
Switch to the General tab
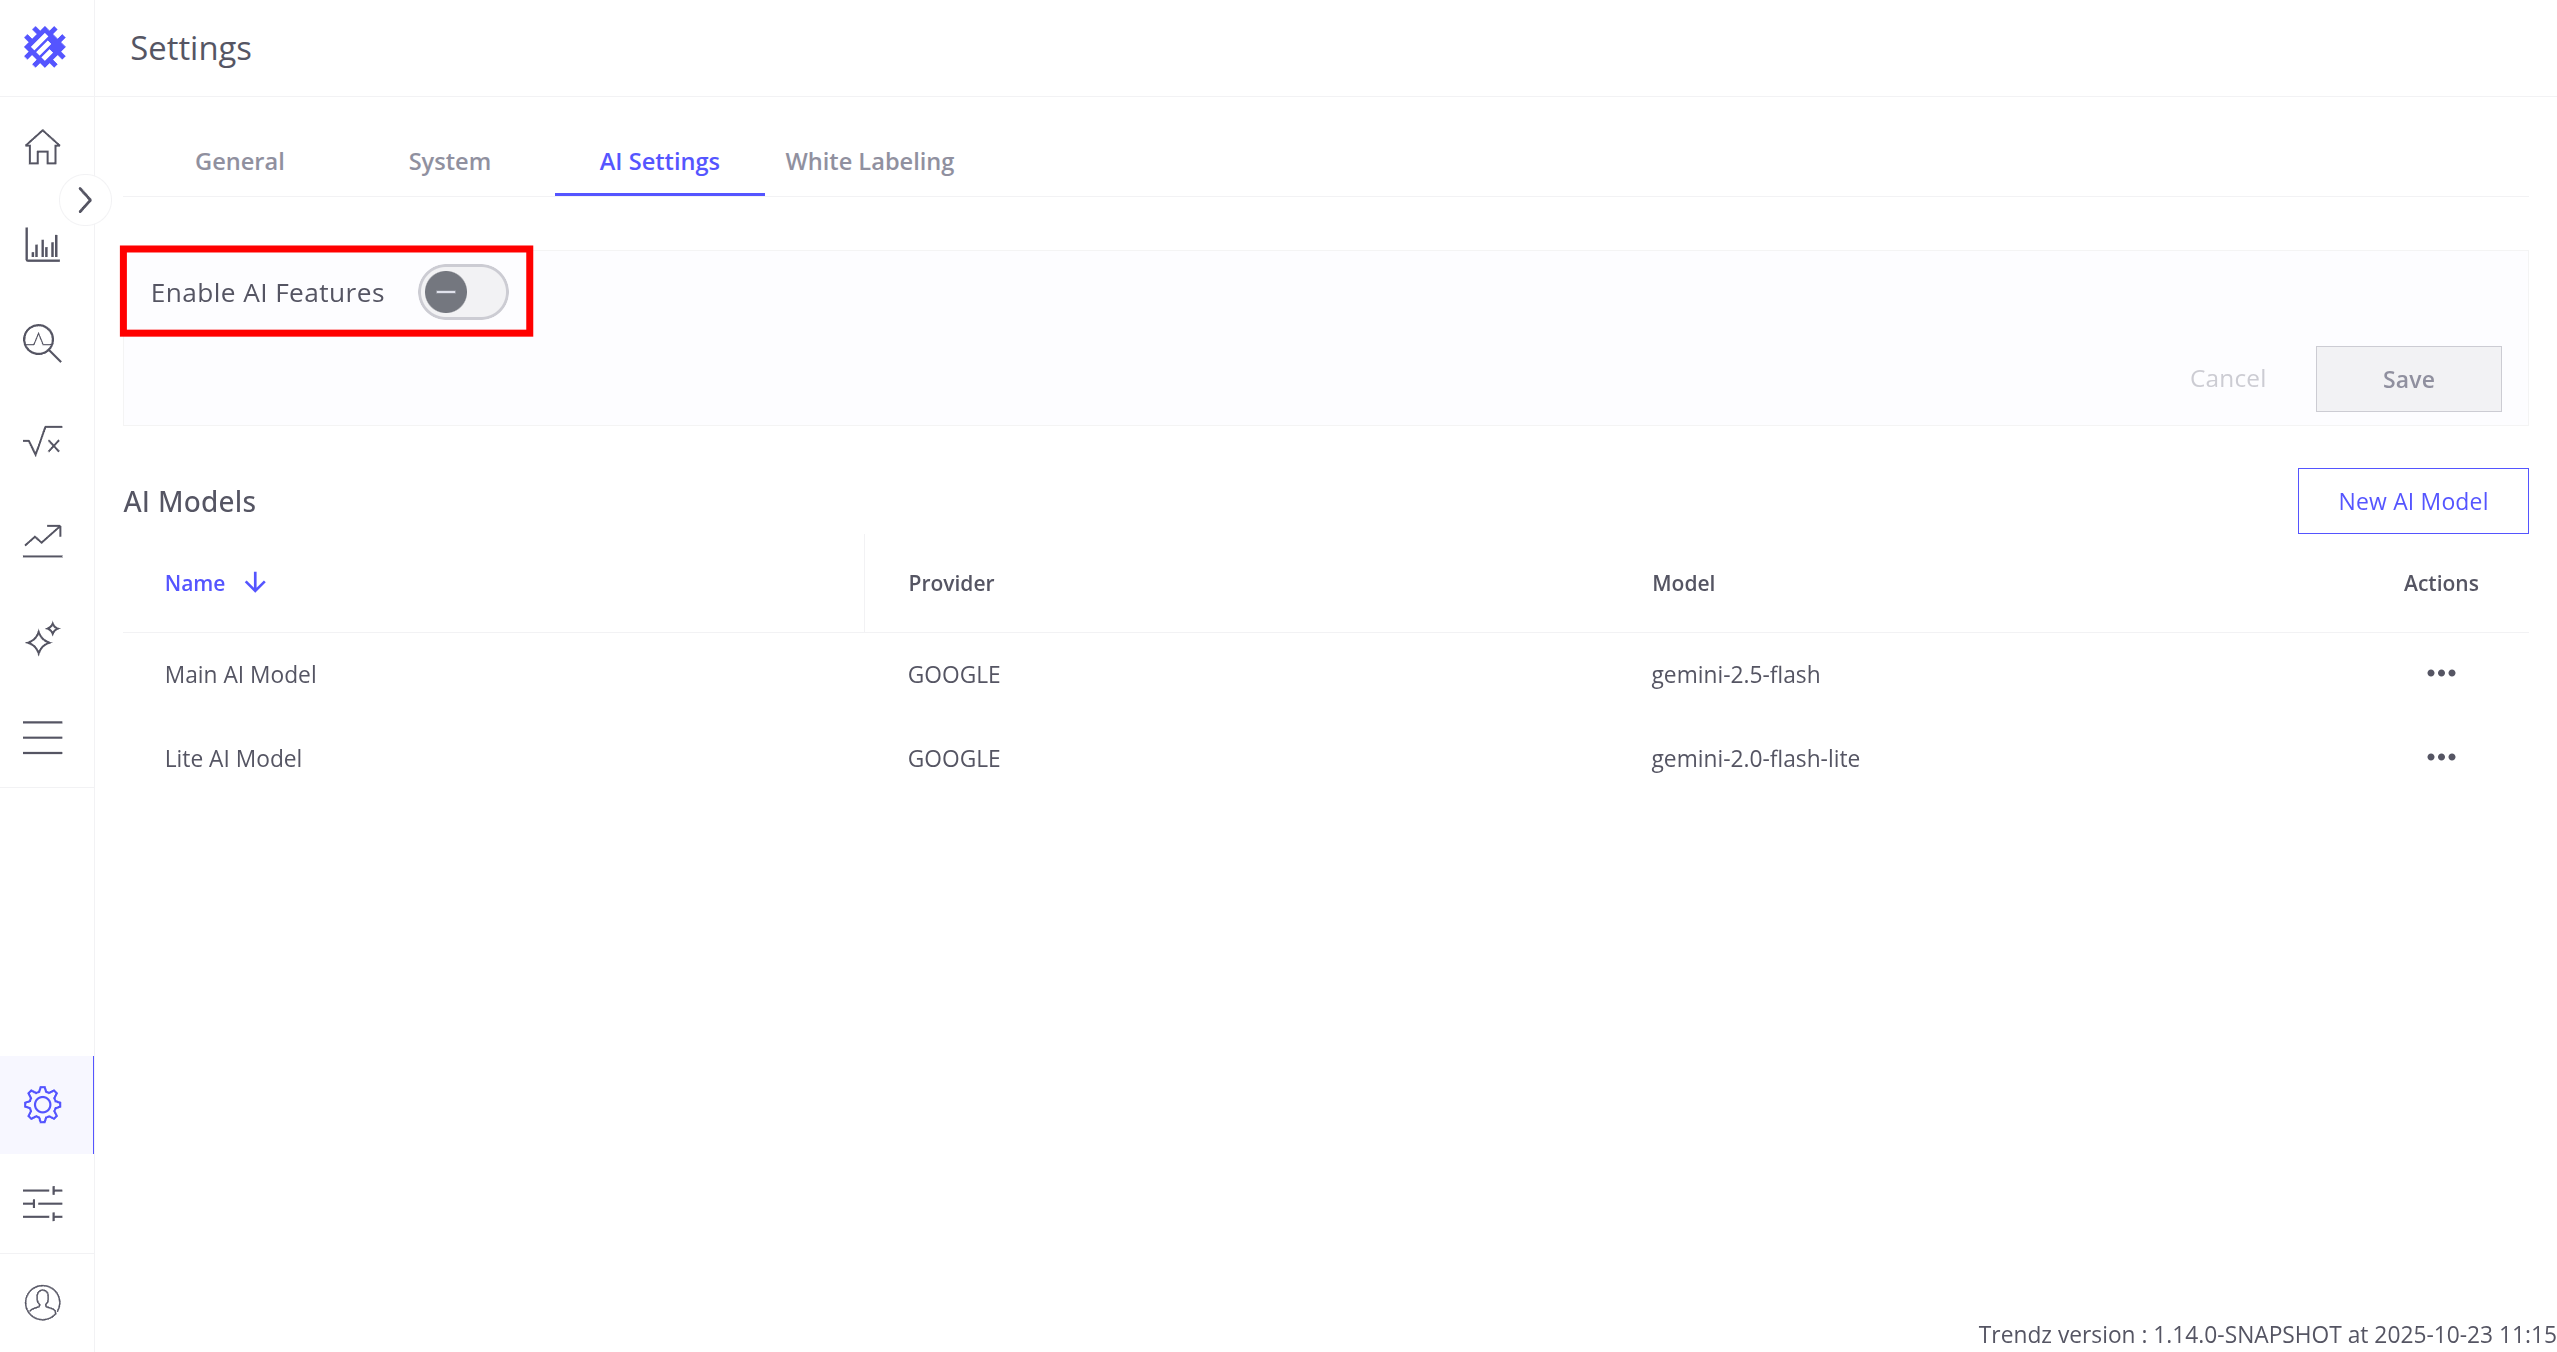coord(240,162)
